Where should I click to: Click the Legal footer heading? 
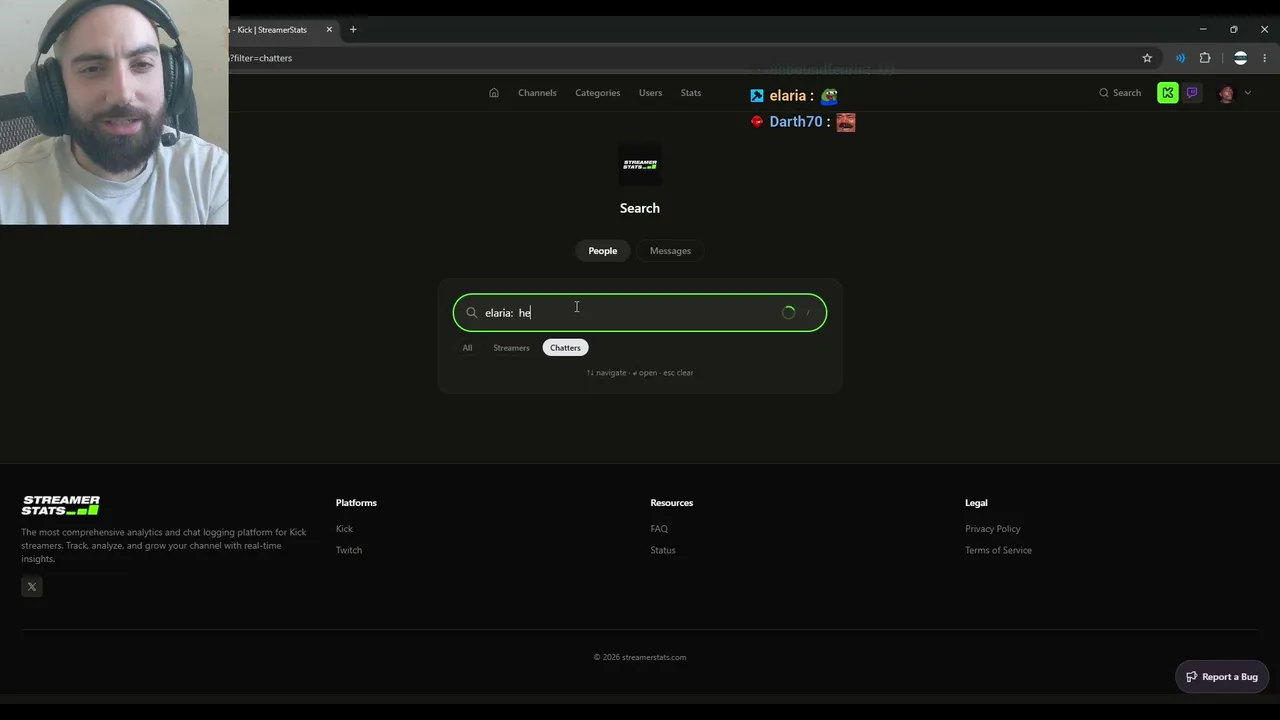point(976,503)
